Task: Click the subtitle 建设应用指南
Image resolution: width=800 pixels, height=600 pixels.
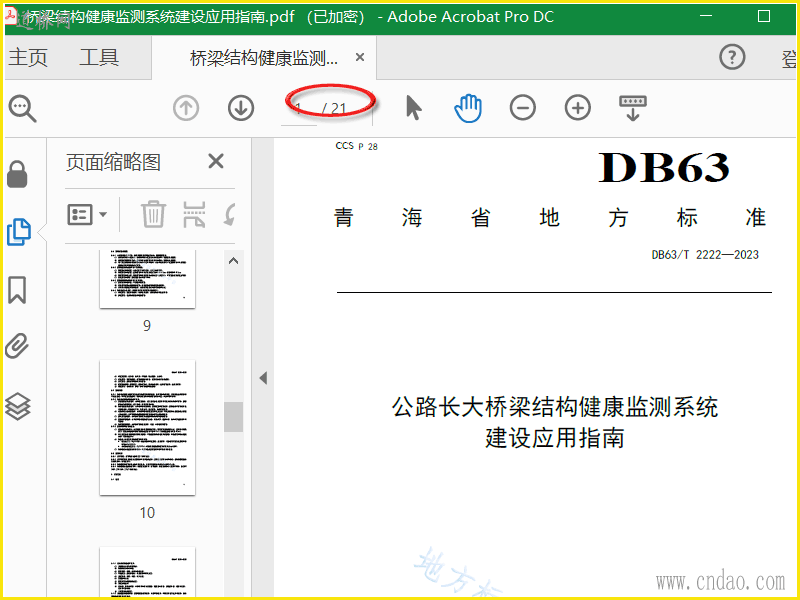Action: tap(555, 438)
